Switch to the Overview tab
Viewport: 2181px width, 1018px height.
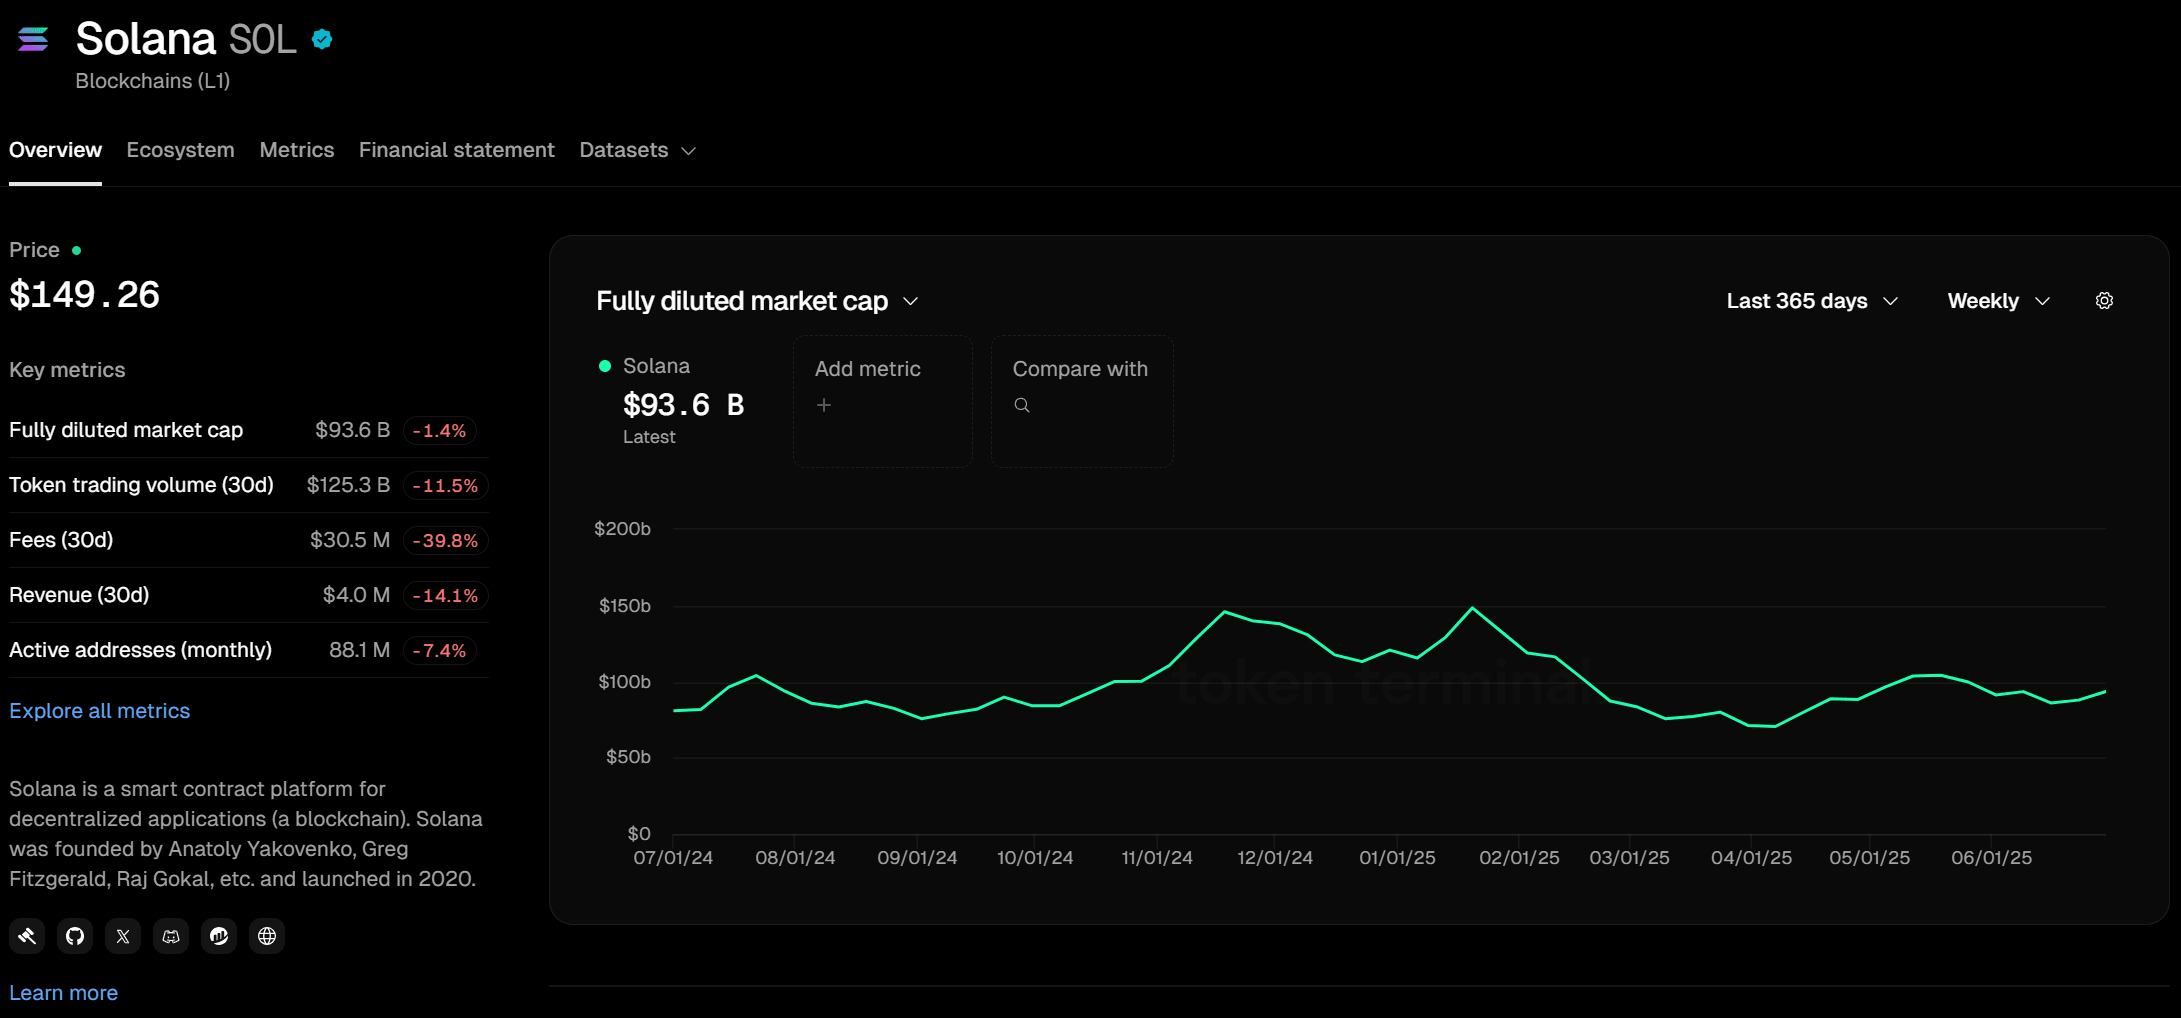point(55,150)
